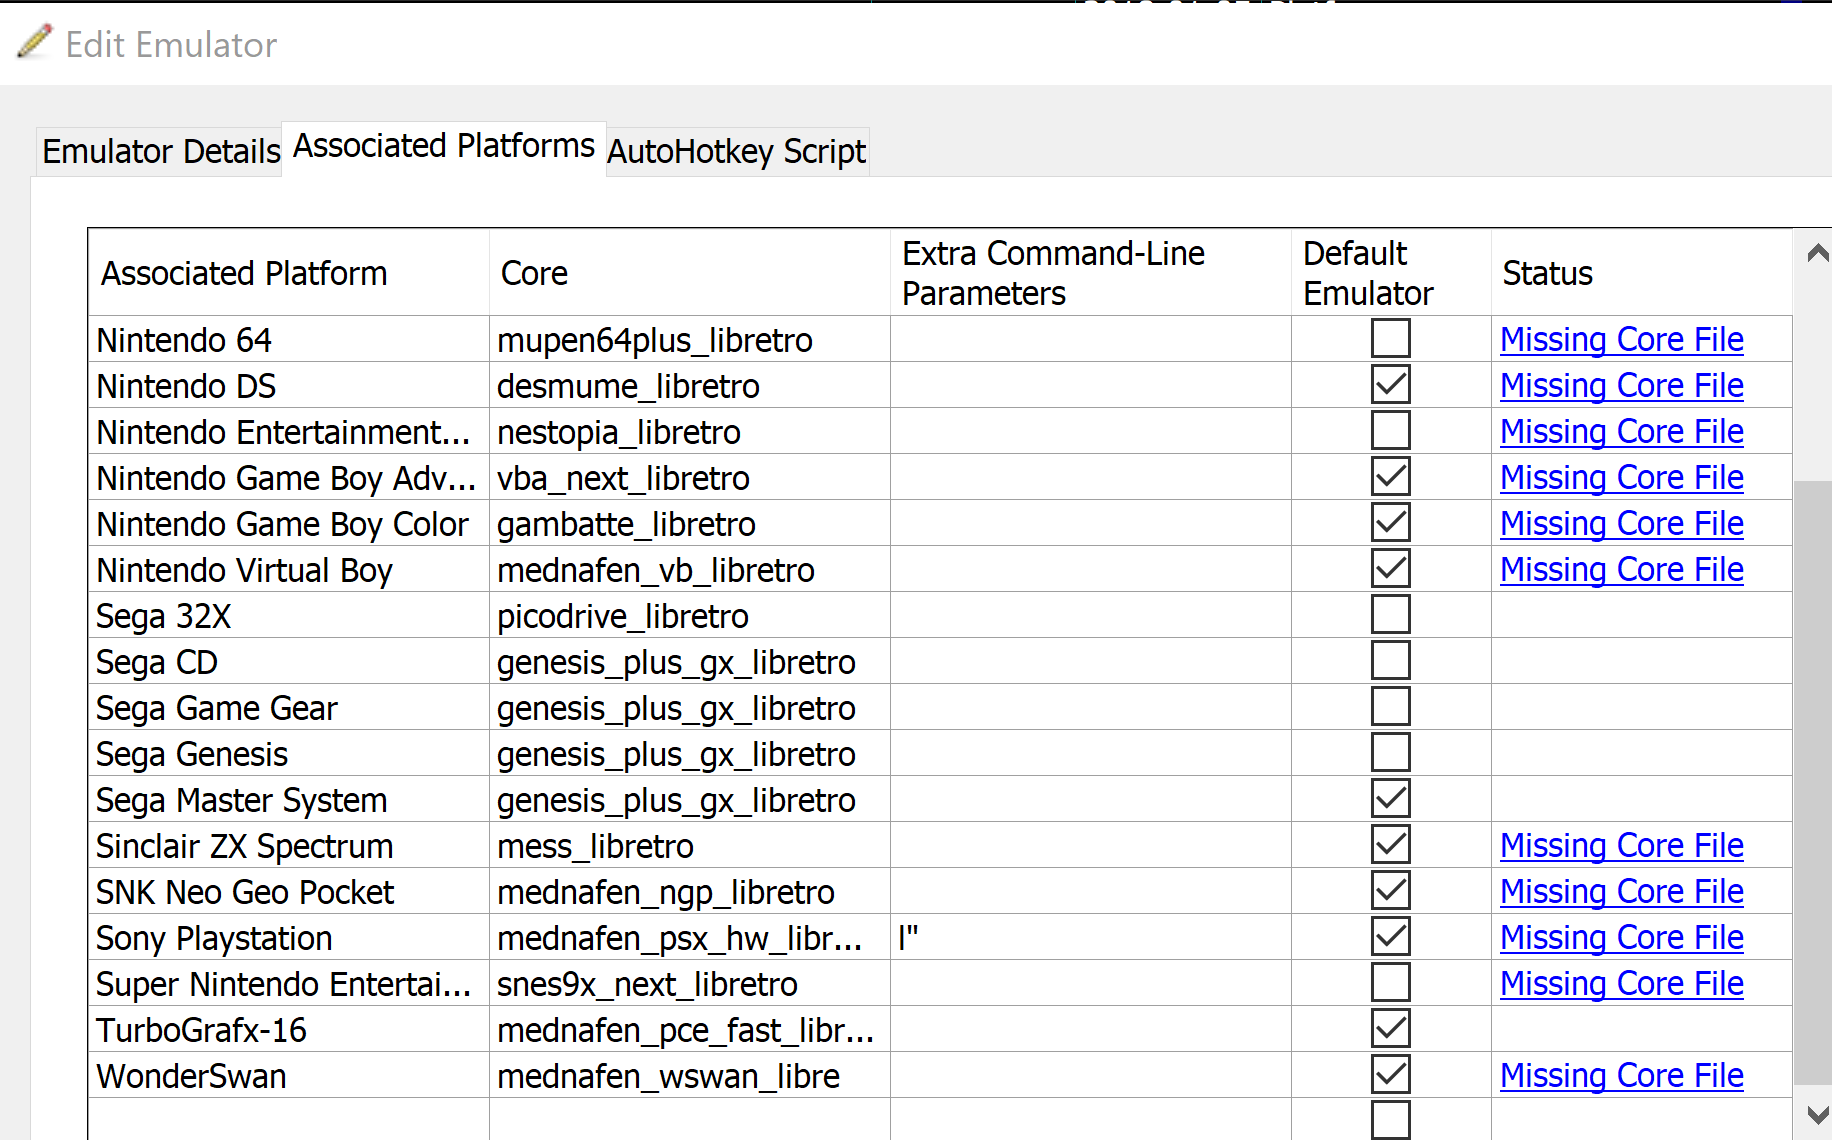The image size is (1832, 1140).
Task: Click empty platform cell in the new row
Action: (x=289, y=1120)
